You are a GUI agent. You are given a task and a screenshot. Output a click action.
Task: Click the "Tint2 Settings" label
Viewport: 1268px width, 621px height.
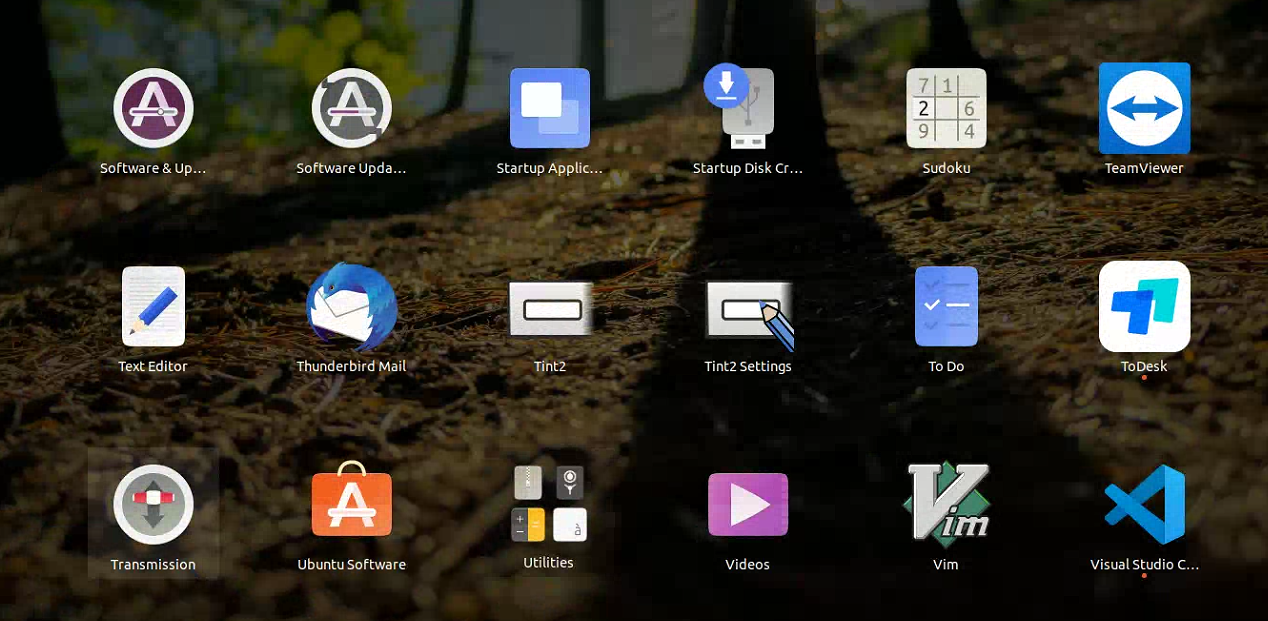[748, 366]
